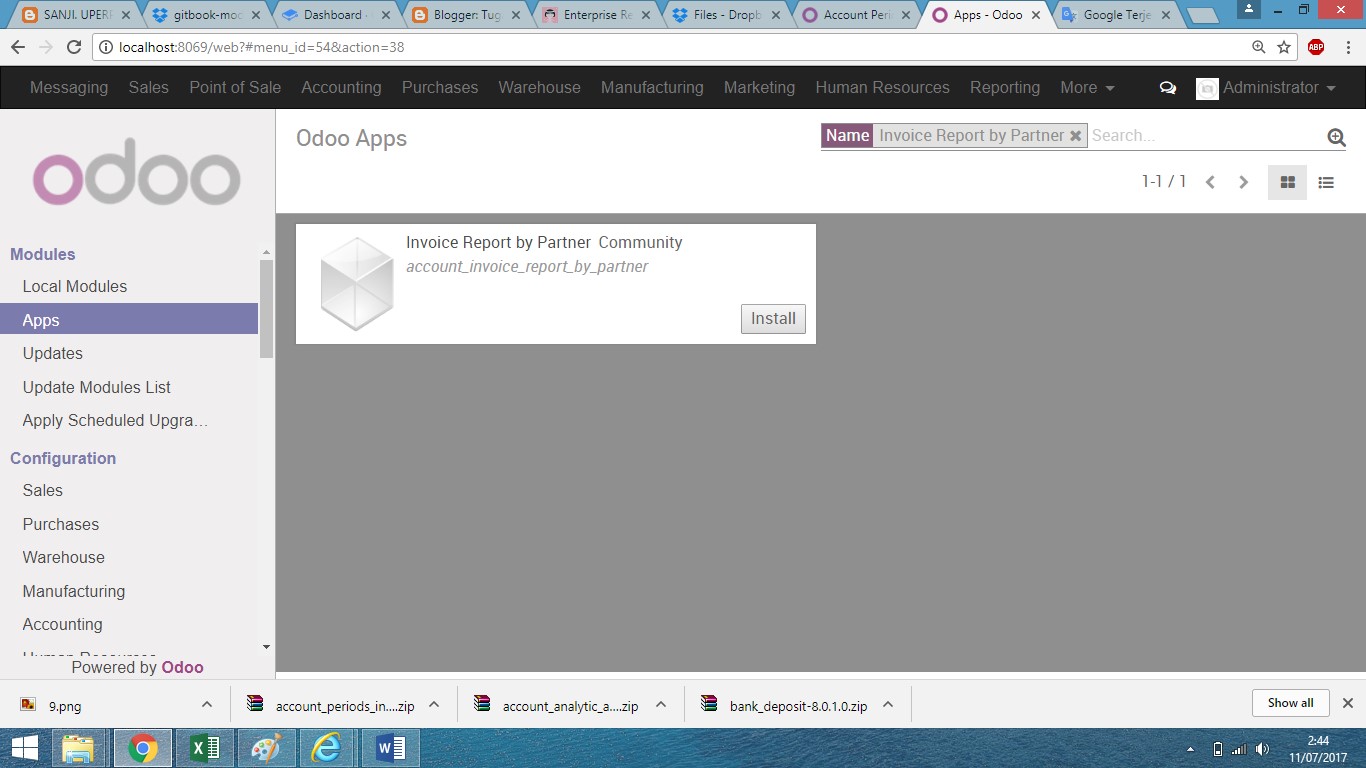Go to previous page of apps
Image resolution: width=1366 pixels, height=768 pixels.
(x=1210, y=182)
